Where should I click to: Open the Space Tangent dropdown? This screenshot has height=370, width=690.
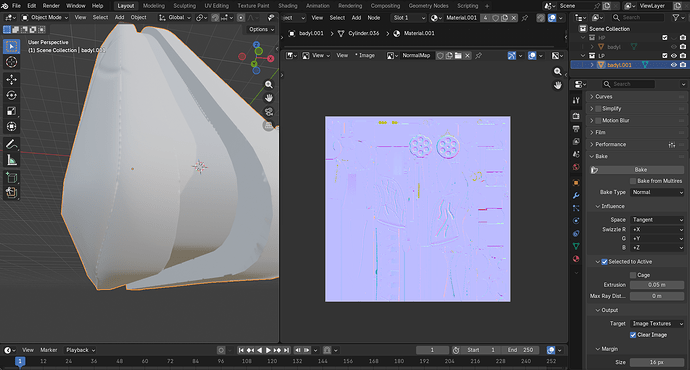click(x=657, y=220)
